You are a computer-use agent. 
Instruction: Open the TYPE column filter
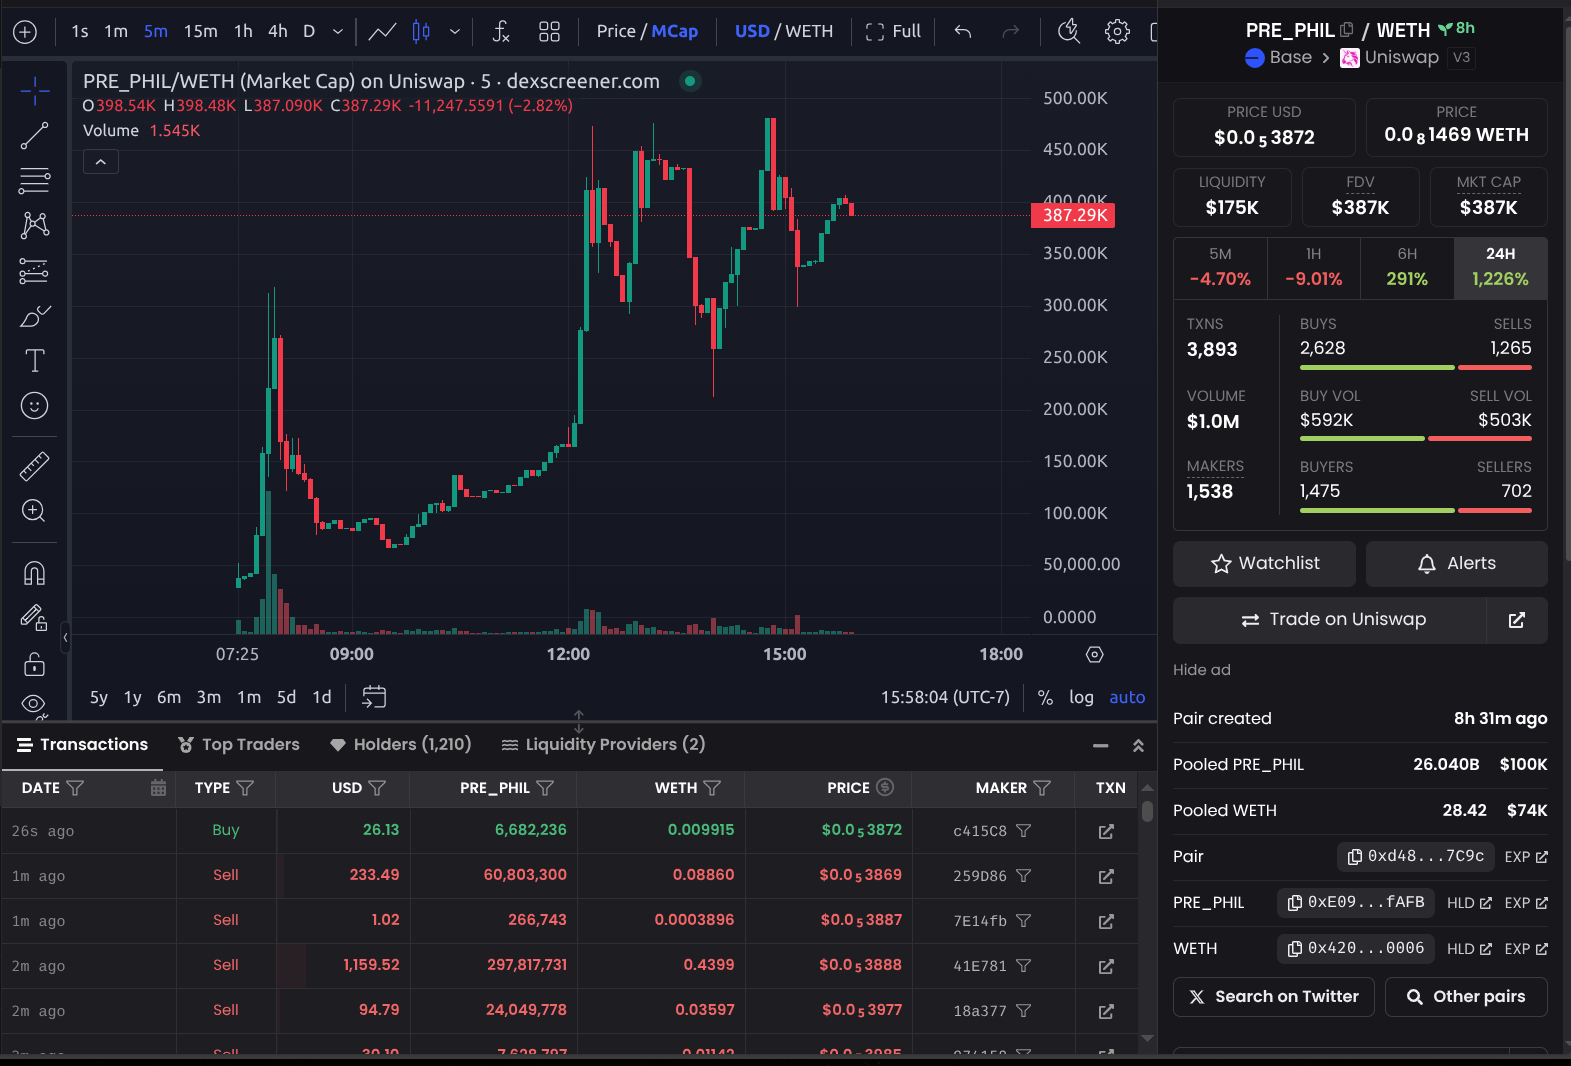pyautogui.click(x=245, y=788)
